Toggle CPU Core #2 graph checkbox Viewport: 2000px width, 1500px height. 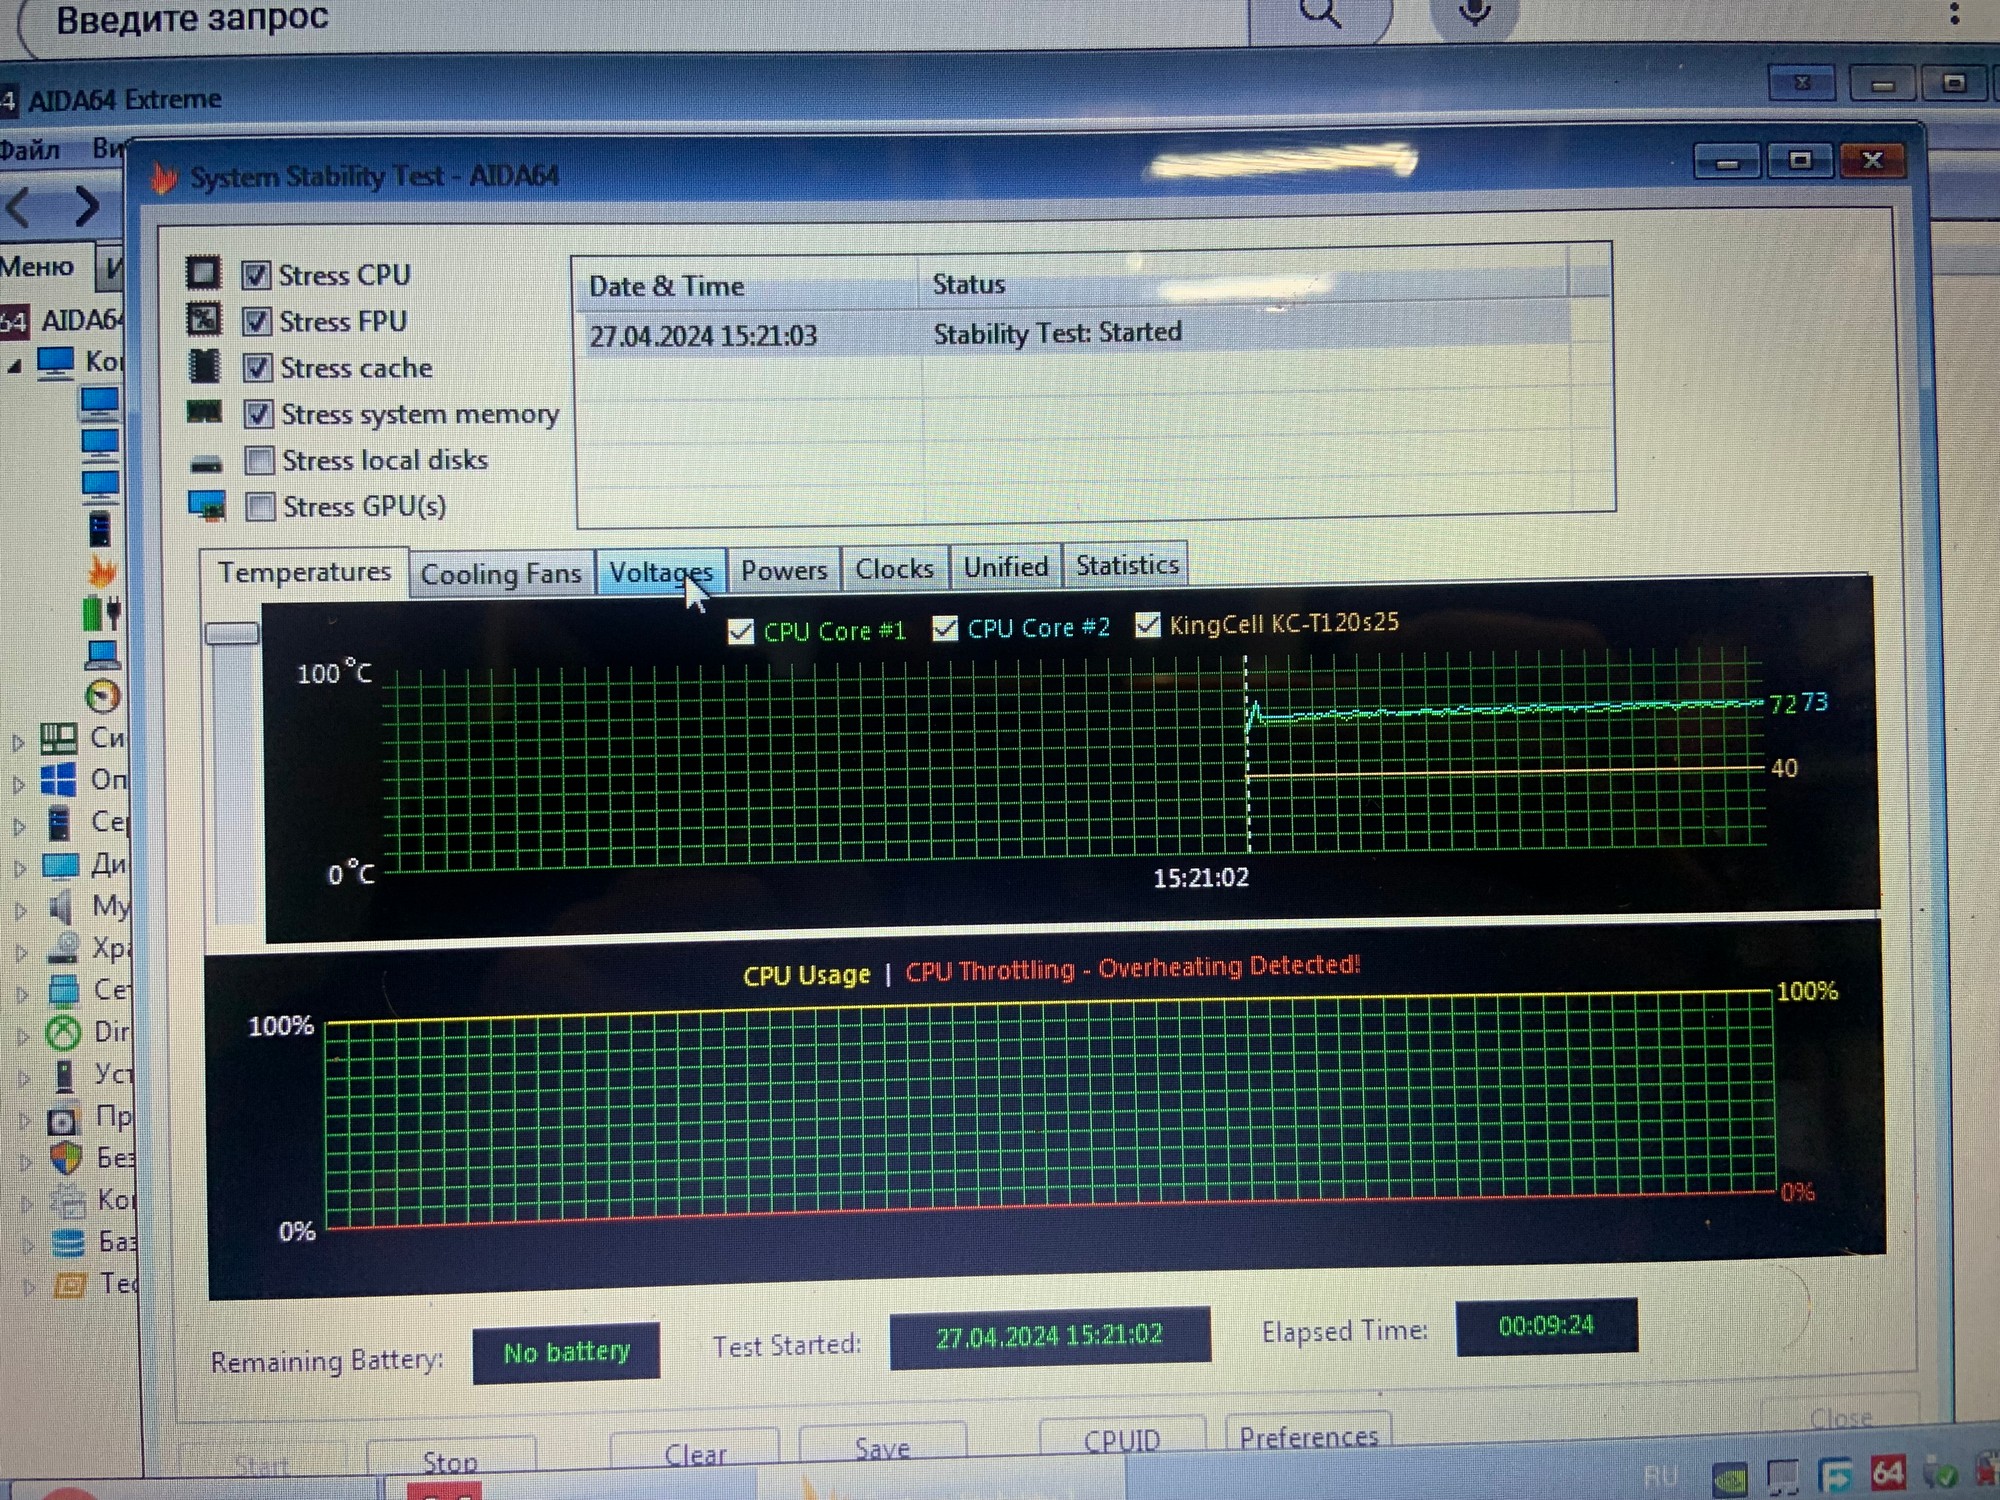coord(945,628)
